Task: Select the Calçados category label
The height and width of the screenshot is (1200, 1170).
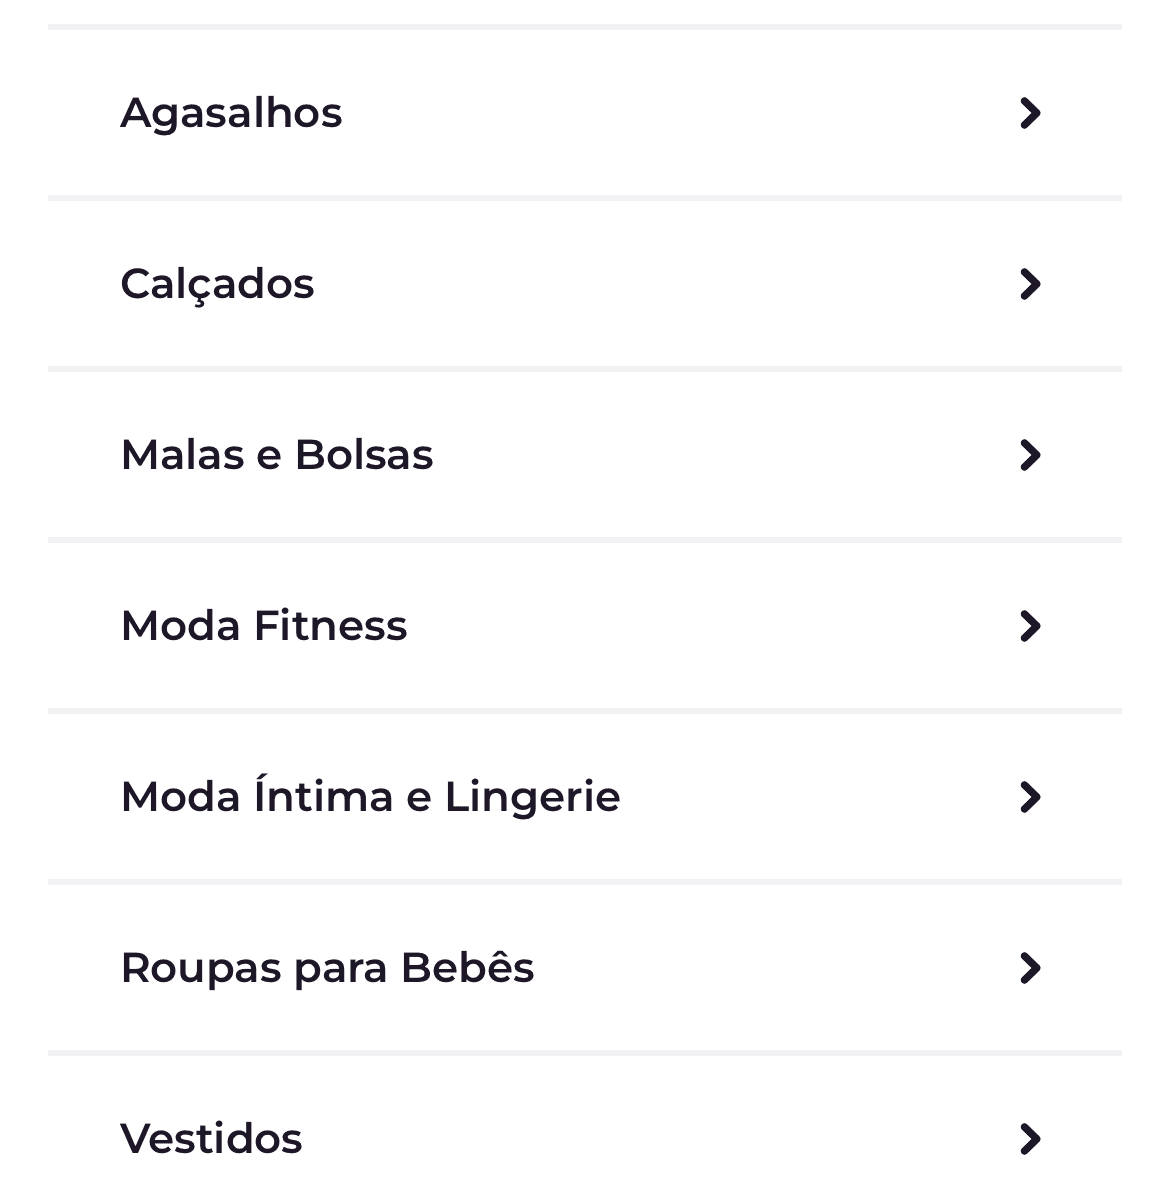Action: pyautogui.click(x=217, y=285)
